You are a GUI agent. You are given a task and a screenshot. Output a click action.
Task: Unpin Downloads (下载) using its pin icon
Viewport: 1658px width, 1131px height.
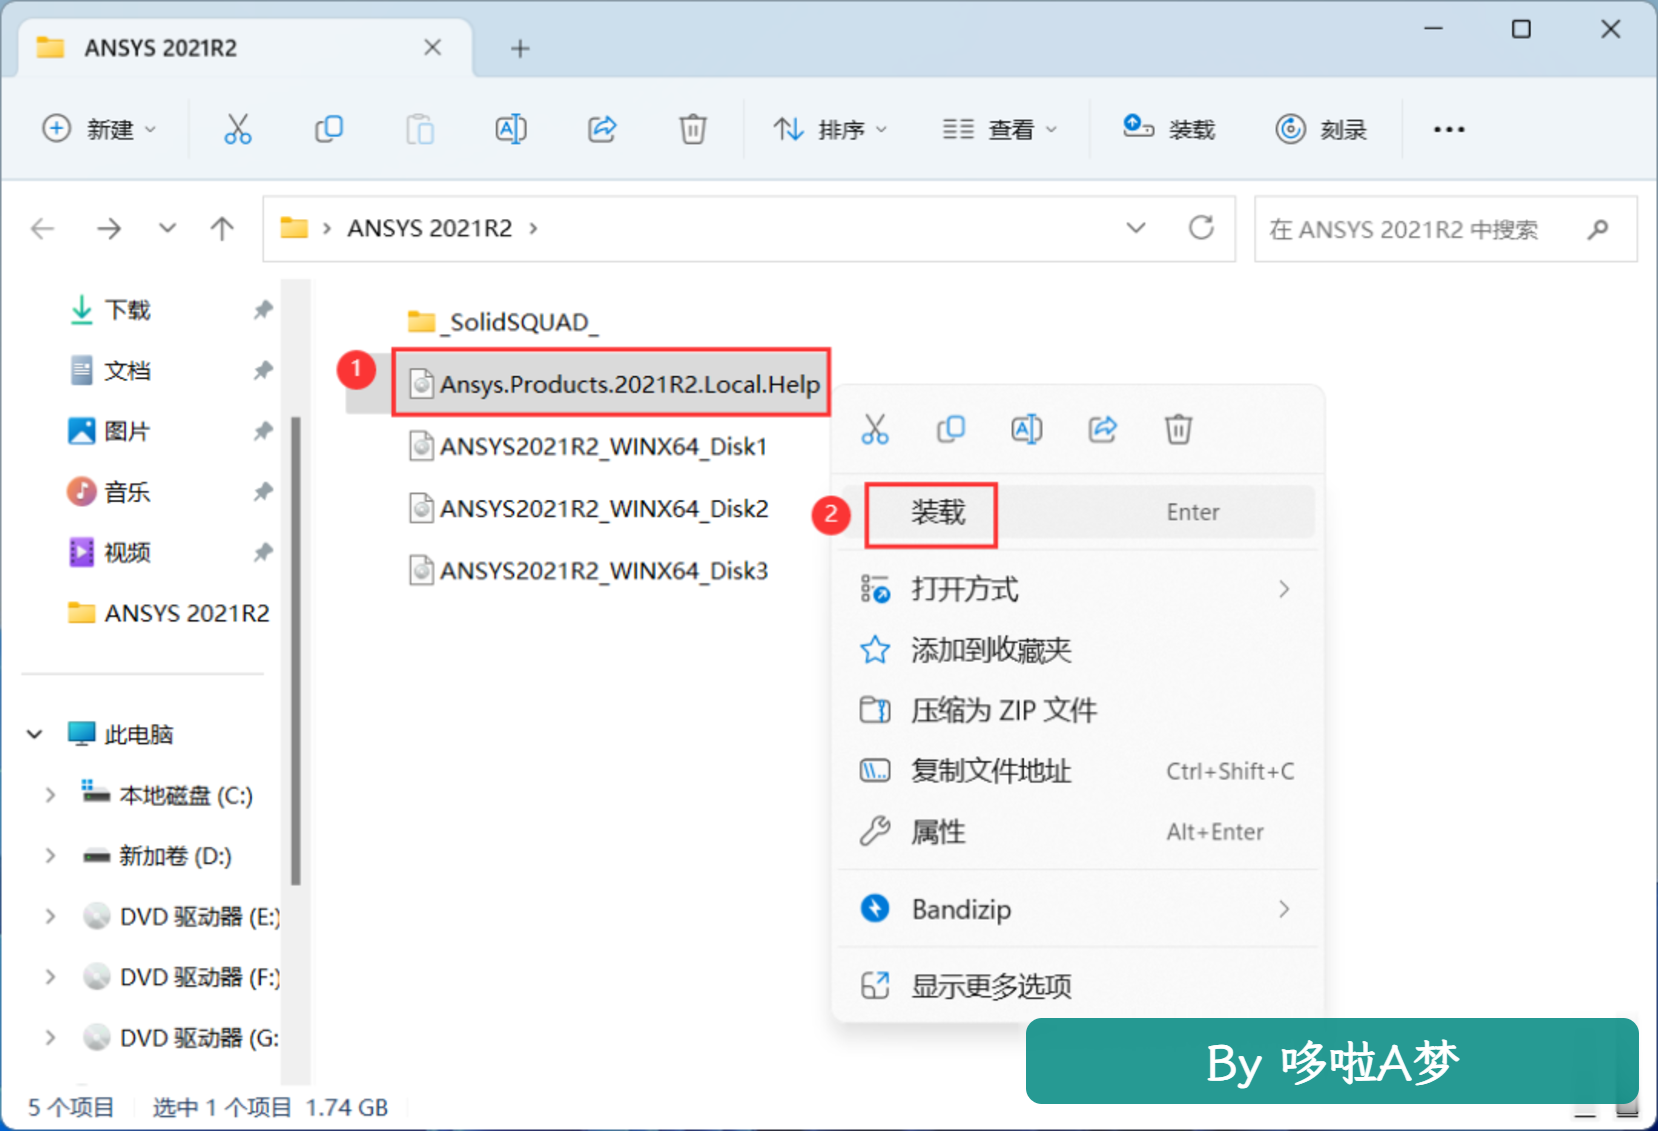263,310
